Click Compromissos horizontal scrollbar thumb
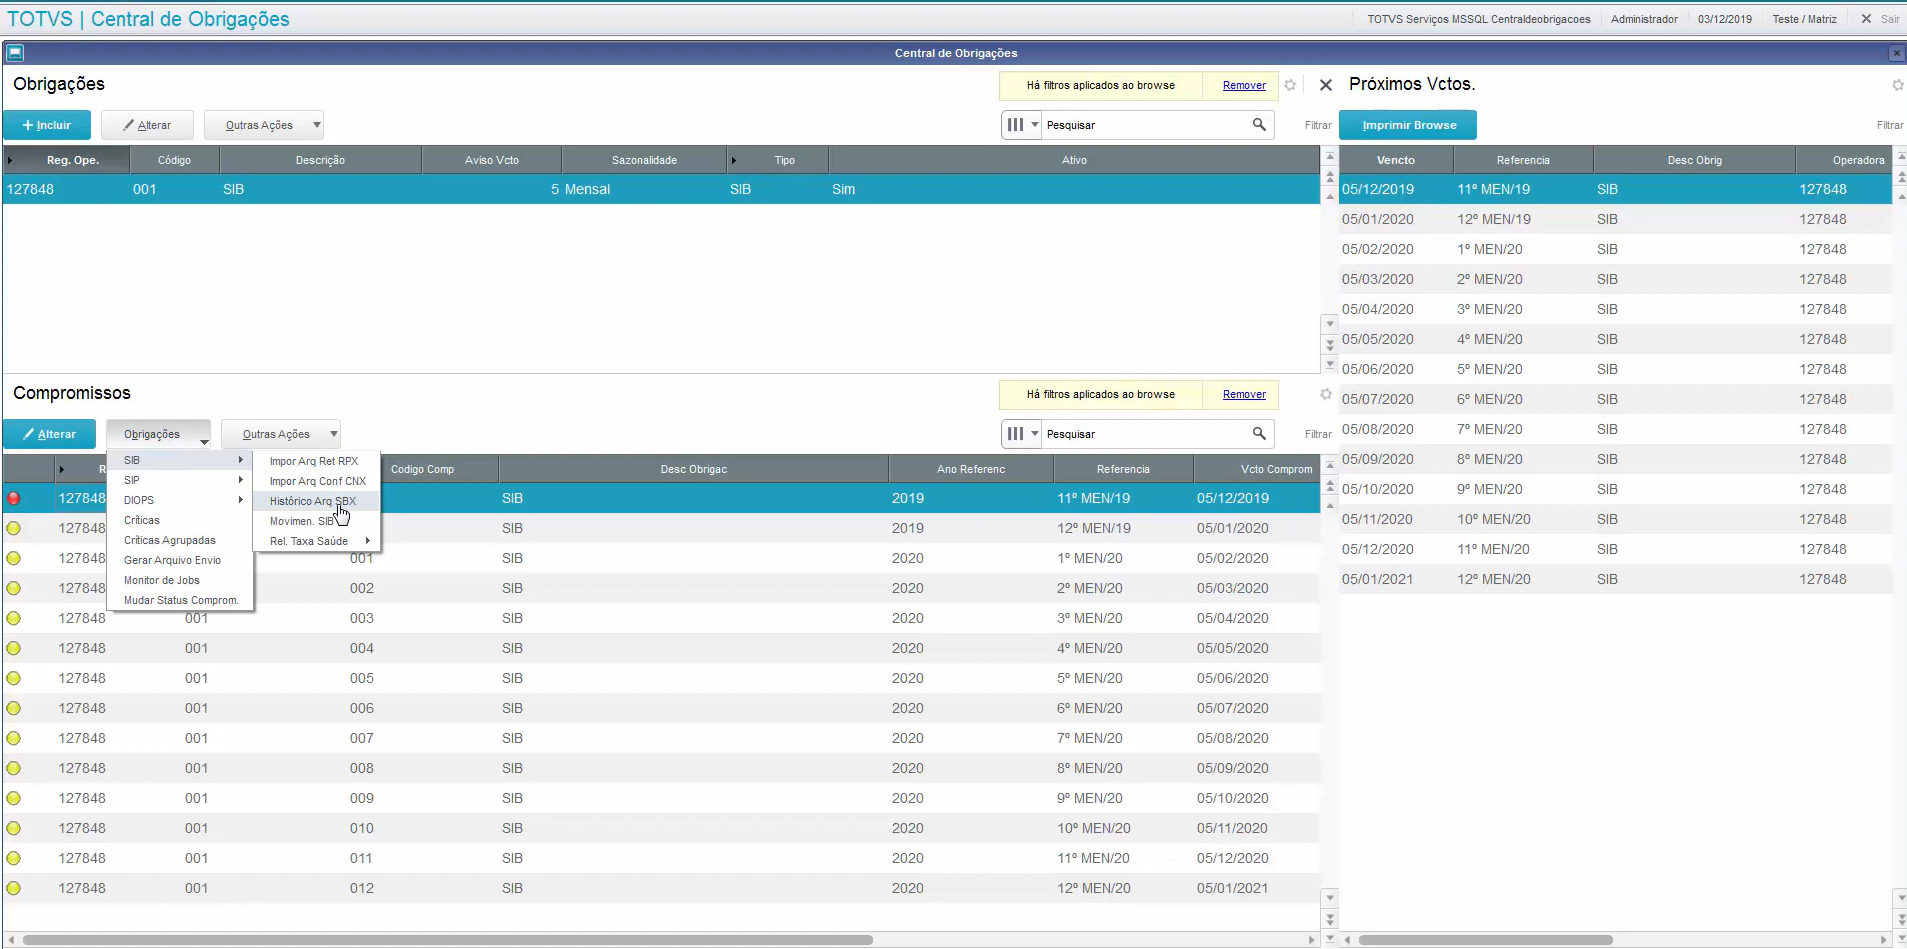Screen dimensions: 1907x949 pos(447,940)
